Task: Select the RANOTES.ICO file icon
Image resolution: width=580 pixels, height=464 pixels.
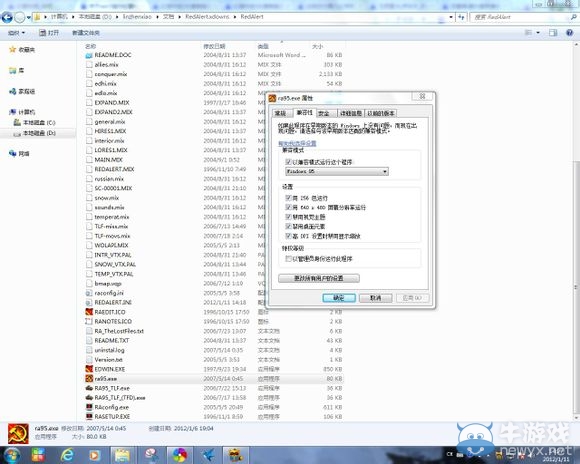Action: (89, 322)
